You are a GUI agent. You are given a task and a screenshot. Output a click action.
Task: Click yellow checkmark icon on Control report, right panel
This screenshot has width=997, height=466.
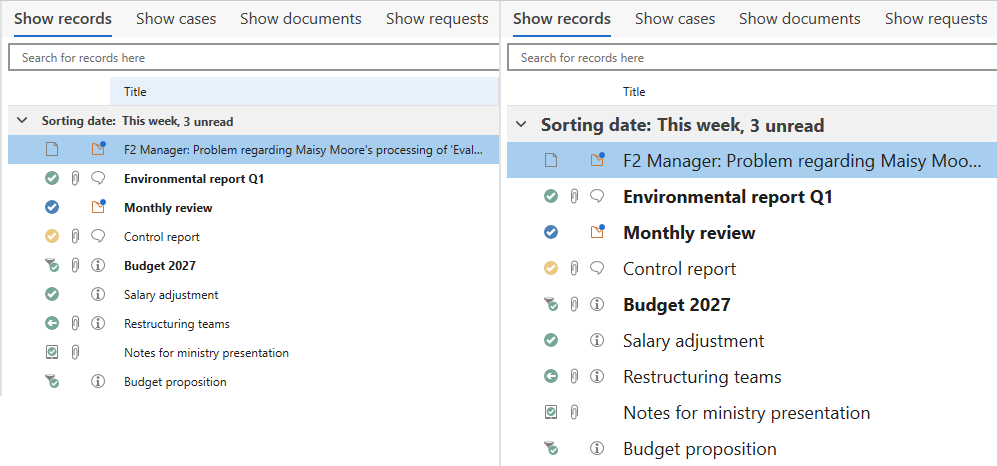pos(550,269)
